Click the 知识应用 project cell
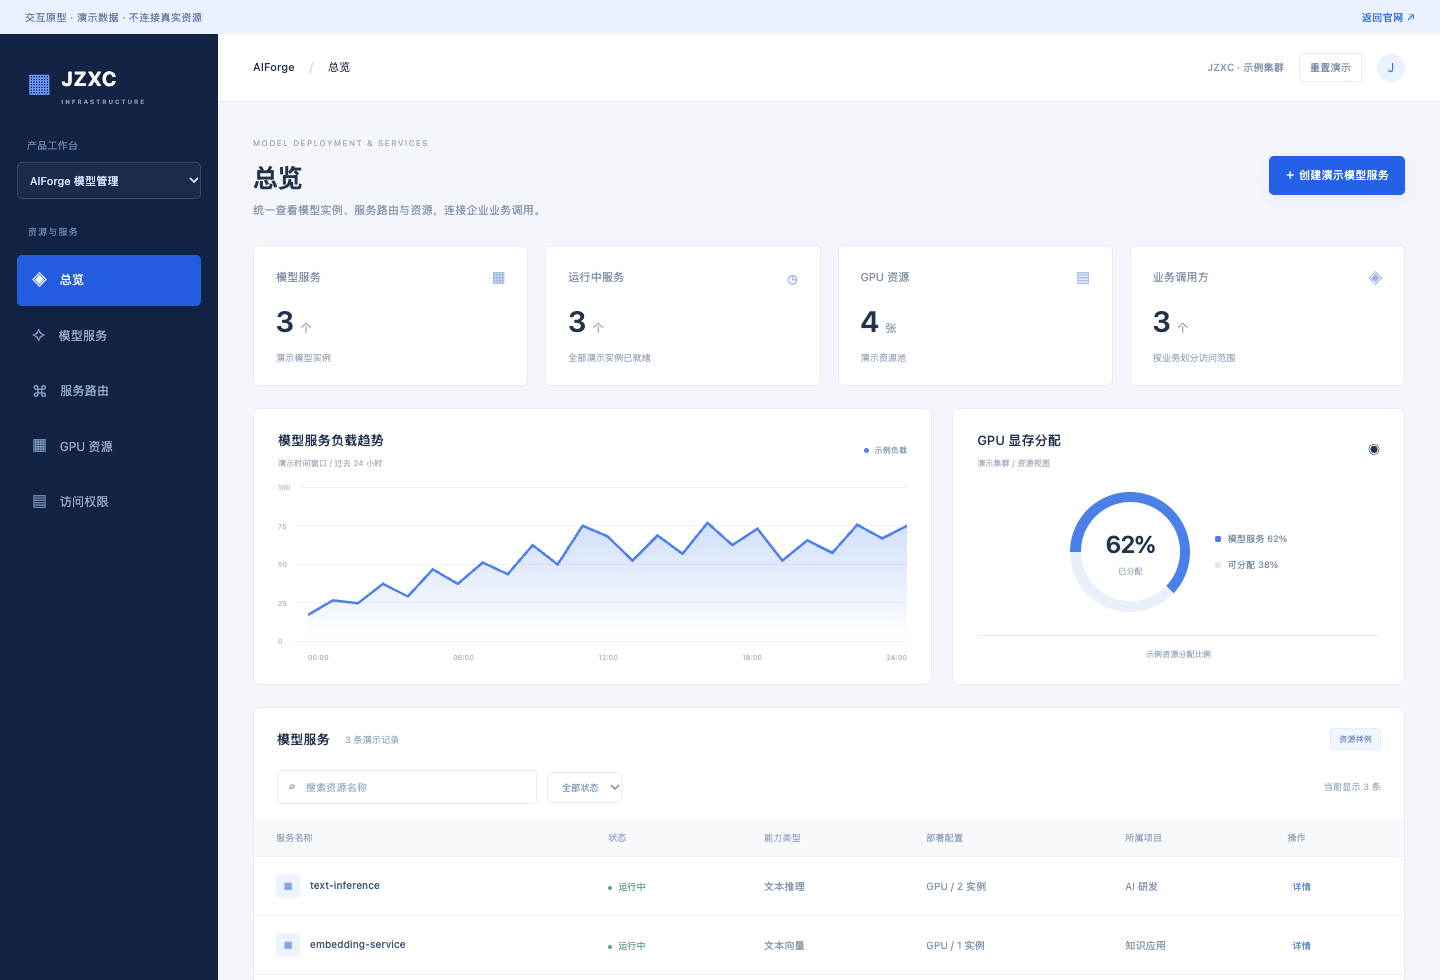The height and width of the screenshot is (980, 1440). pos(1145,946)
